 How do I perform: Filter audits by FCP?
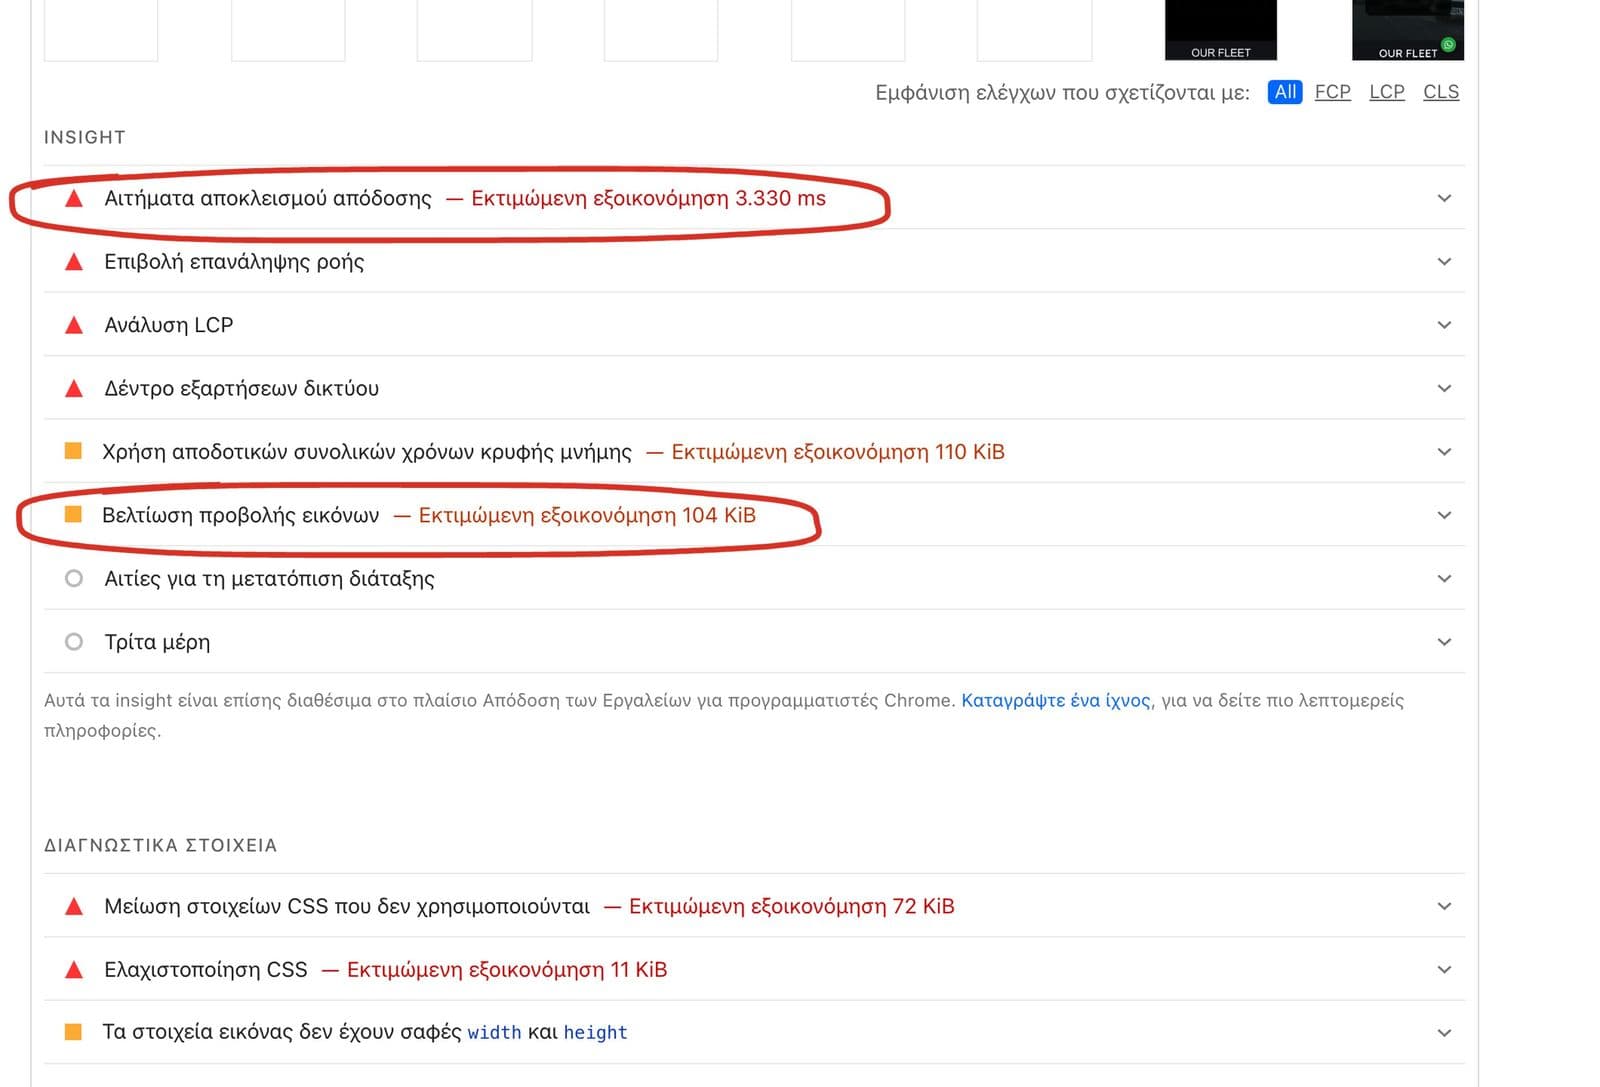(x=1332, y=92)
